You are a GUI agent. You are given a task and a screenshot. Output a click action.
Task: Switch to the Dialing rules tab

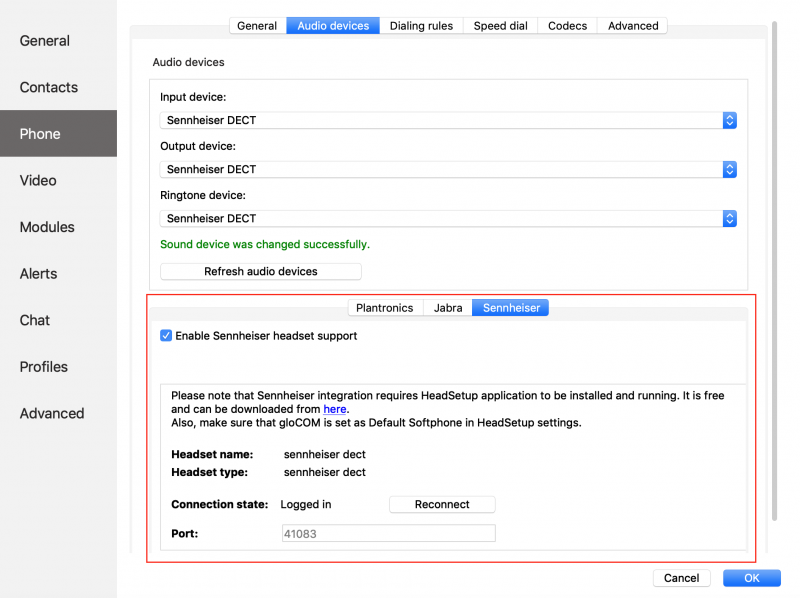click(421, 26)
